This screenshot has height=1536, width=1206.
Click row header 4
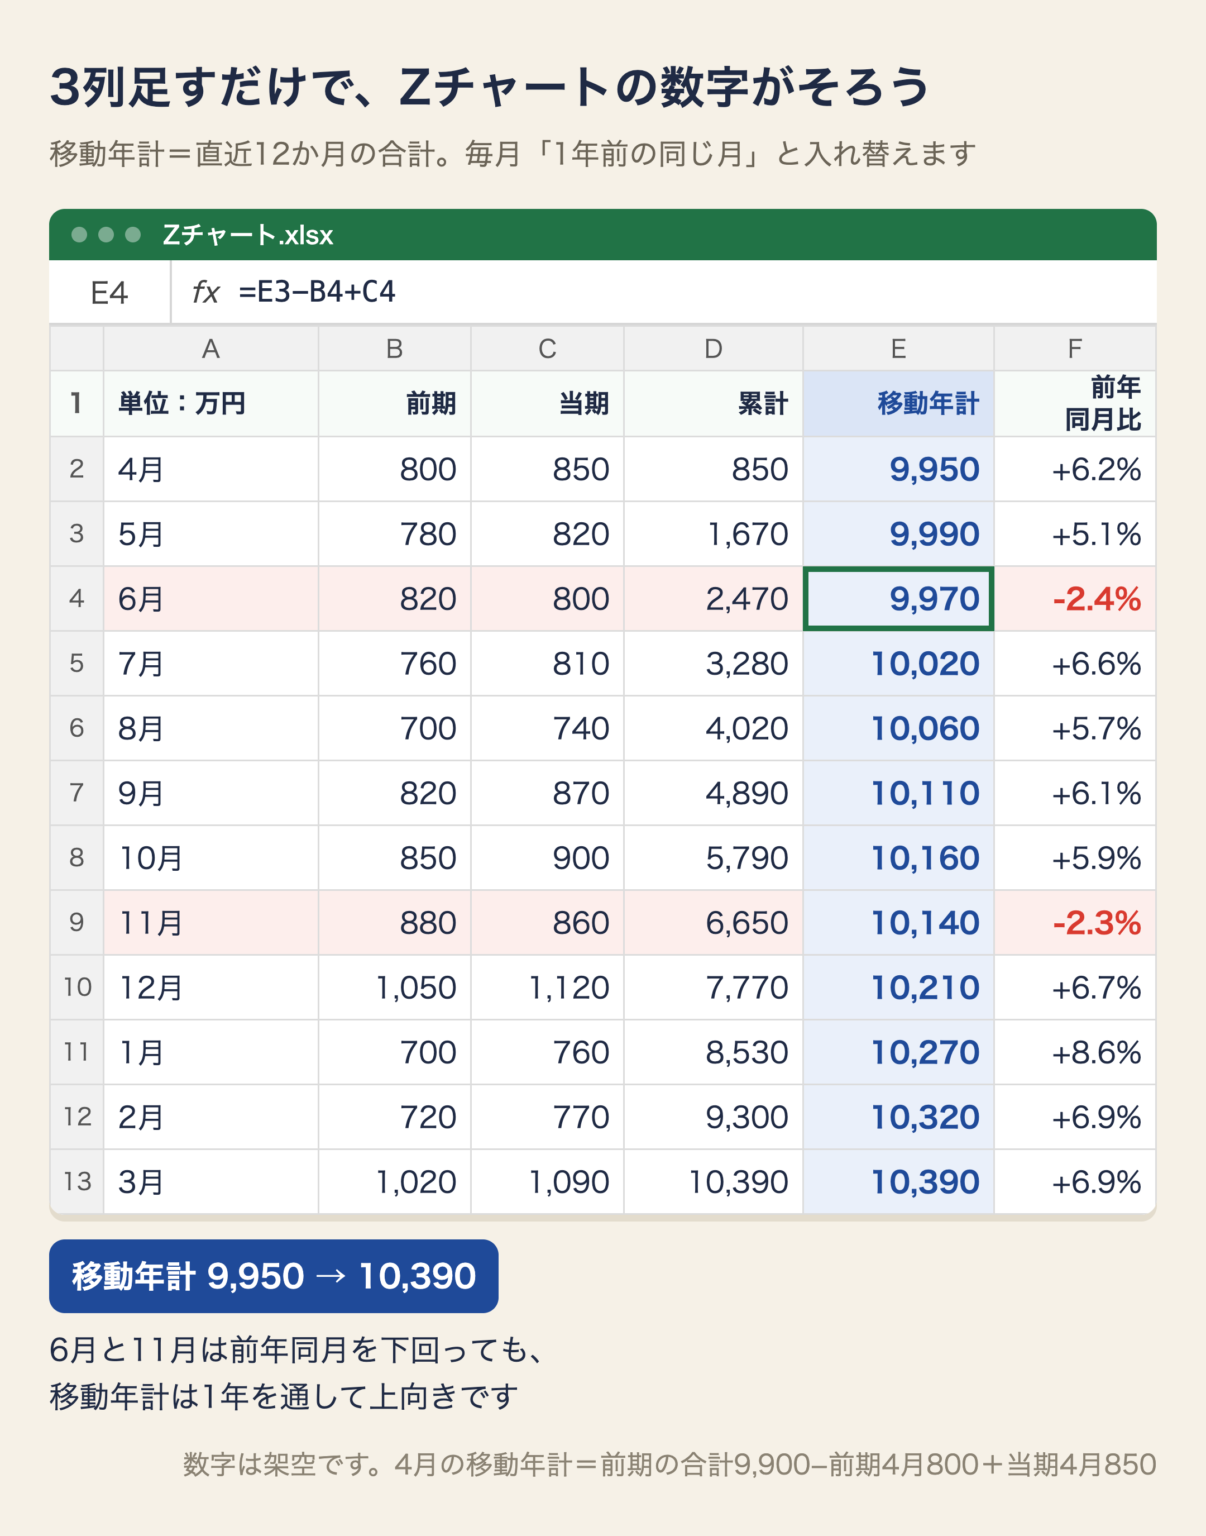tap(77, 599)
